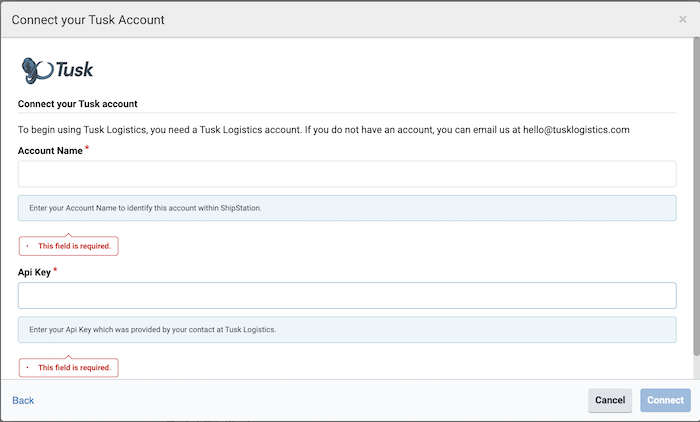Focus the Account Name input field
700x422 pixels.
tap(347, 174)
